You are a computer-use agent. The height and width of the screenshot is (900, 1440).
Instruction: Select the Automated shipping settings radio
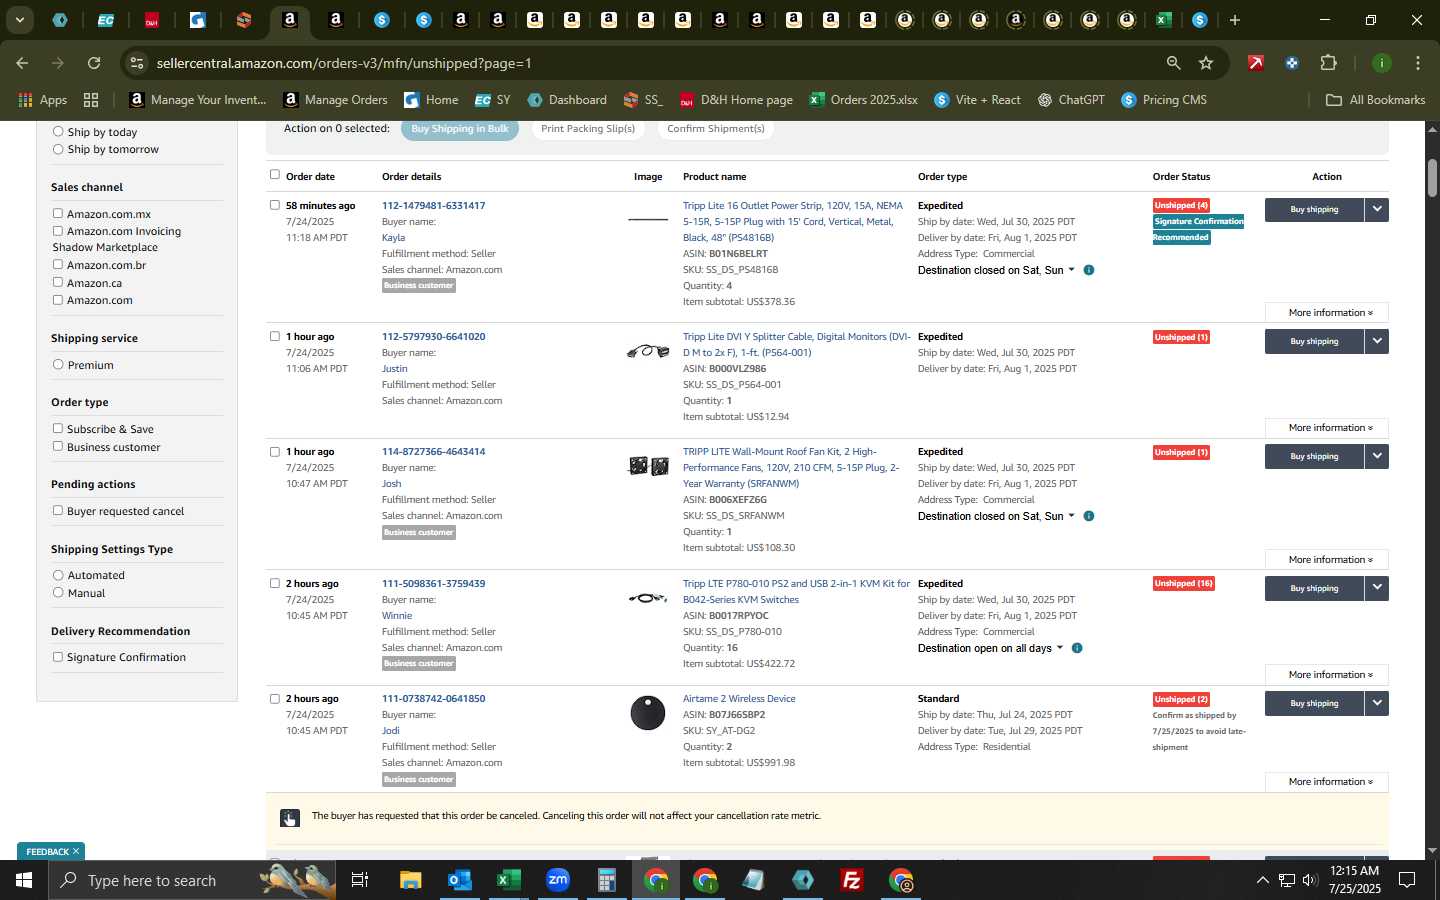(58, 575)
